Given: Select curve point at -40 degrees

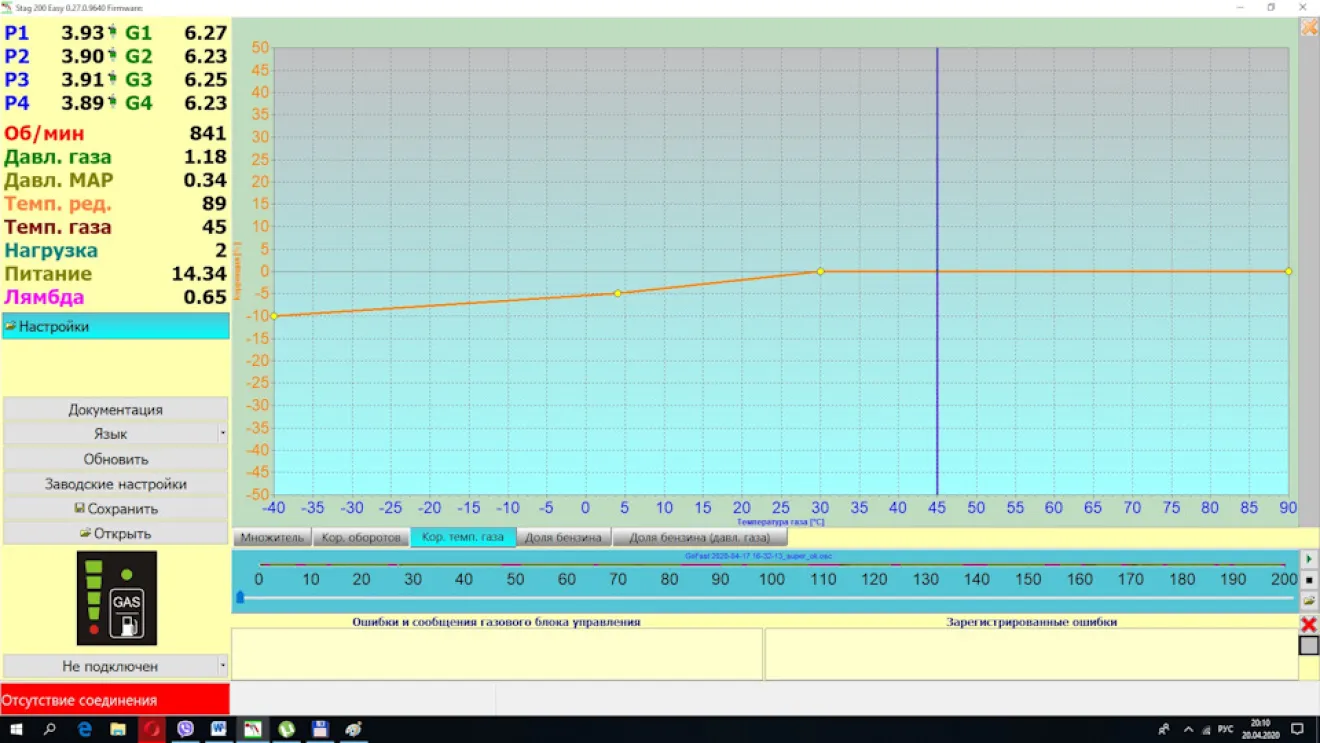Looking at the screenshot, I should [274, 316].
